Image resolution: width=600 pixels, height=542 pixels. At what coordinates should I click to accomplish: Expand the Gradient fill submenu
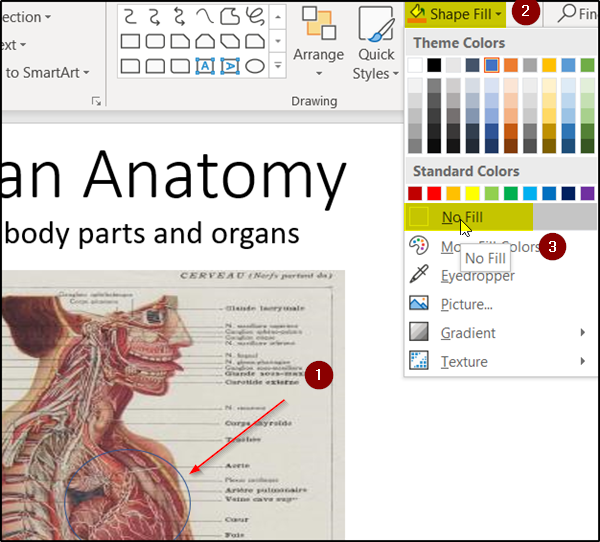tap(501, 333)
